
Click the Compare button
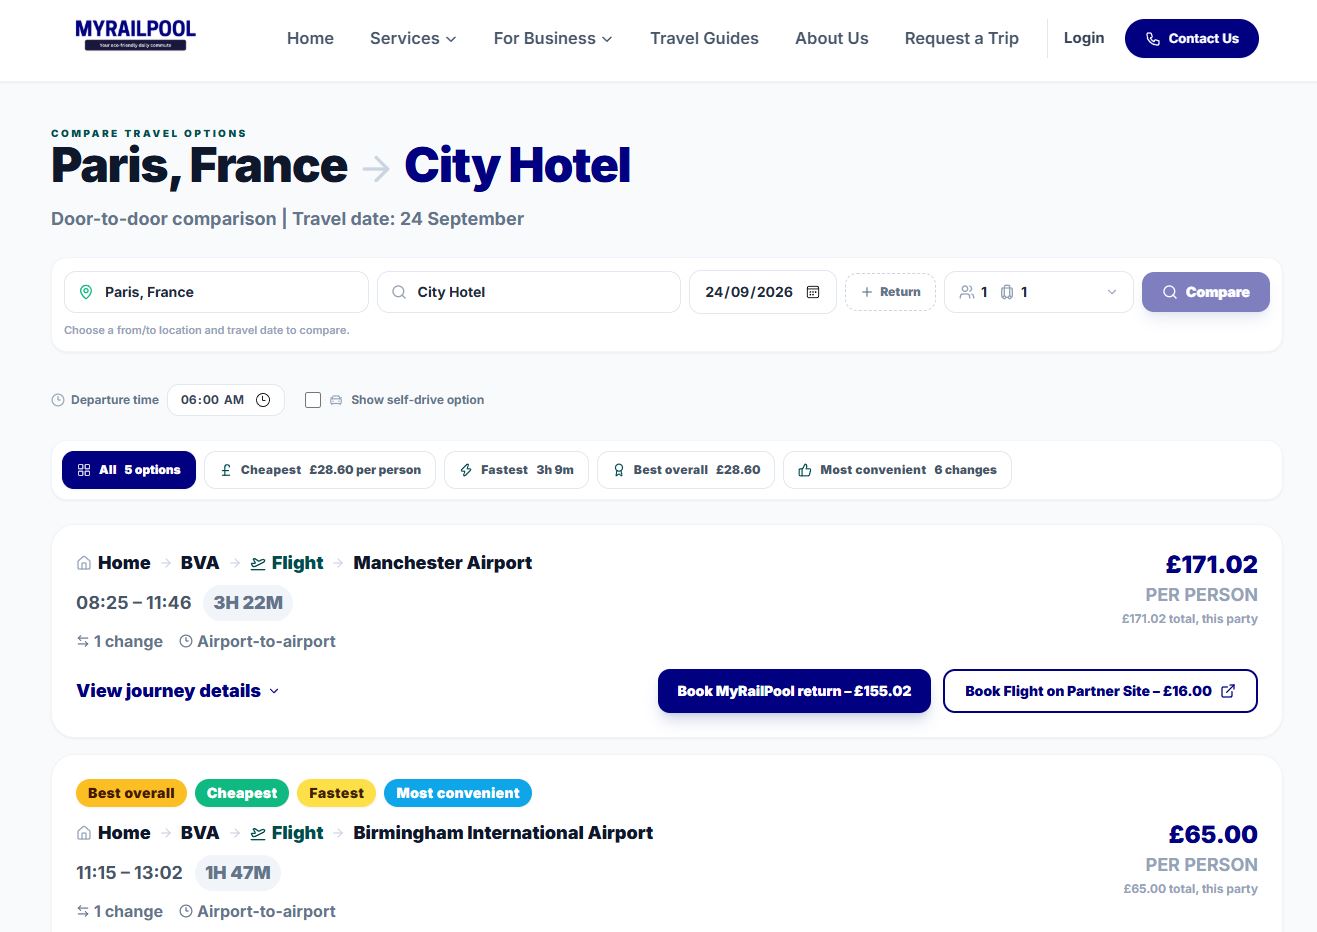1206,292
